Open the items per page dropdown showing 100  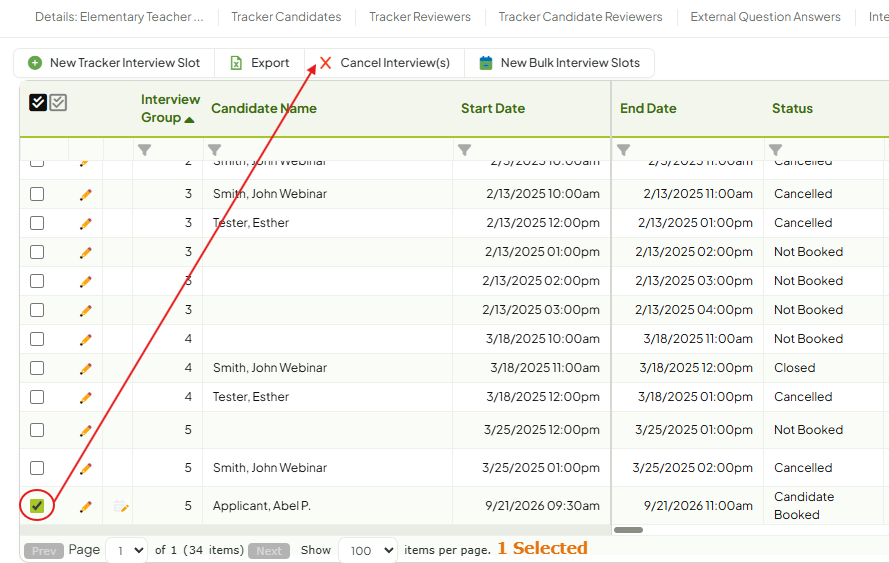coord(368,550)
